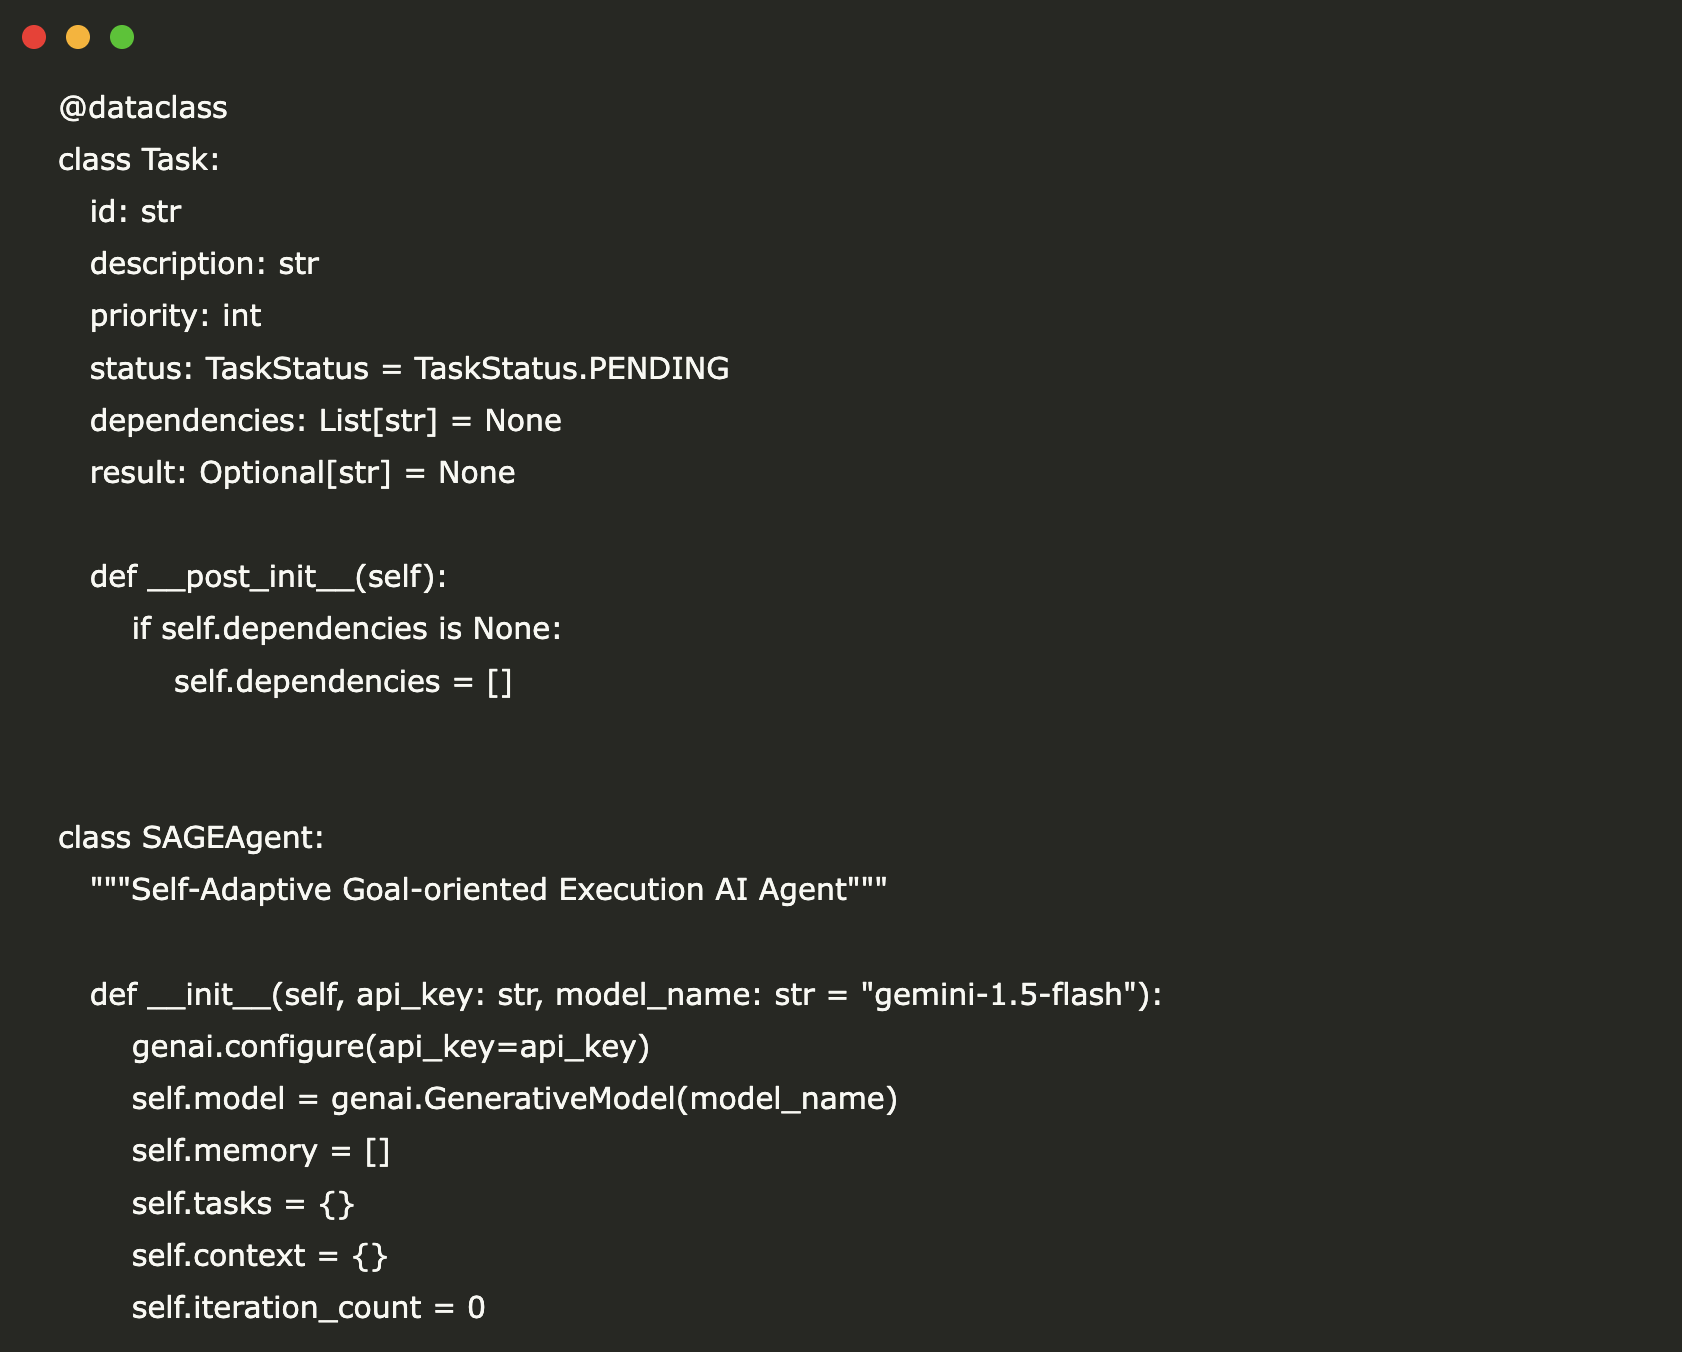The width and height of the screenshot is (1682, 1352).
Task: Place cursor on 'class Task:' line
Action: [139, 159]
